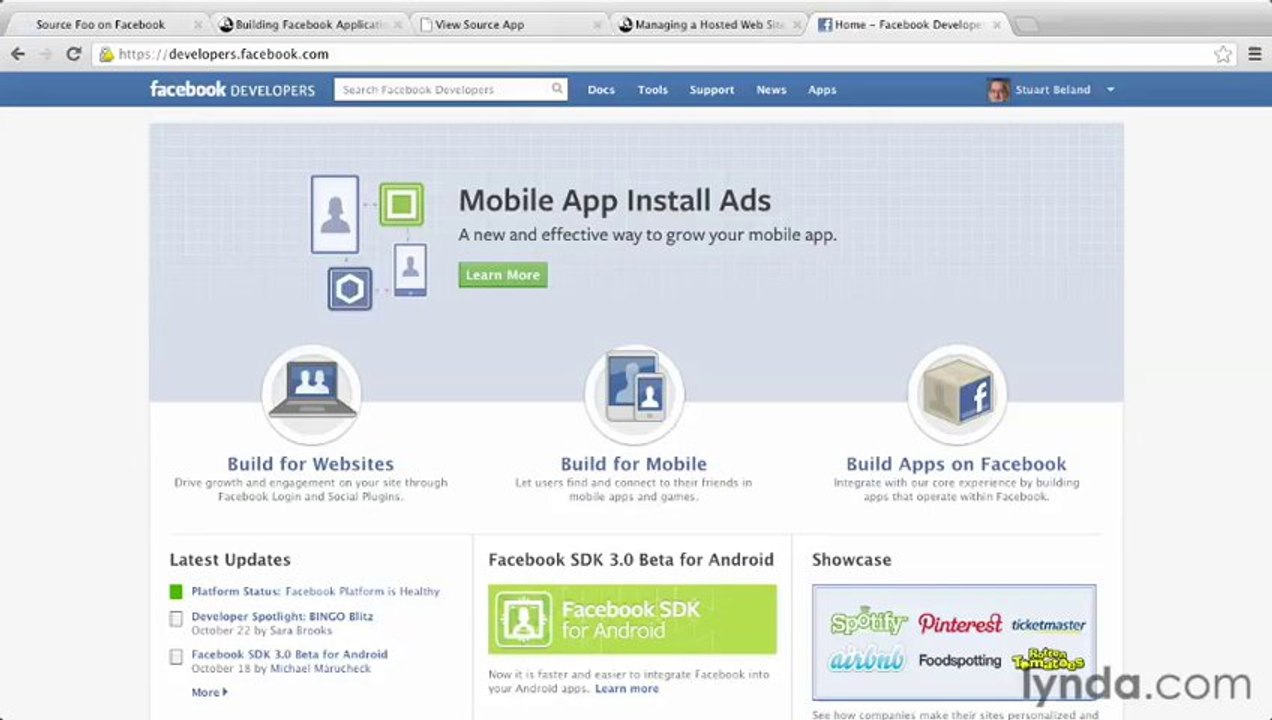Close the Home - Facebook Developers tab
Viewport: 1272px width, 720px height.
pos(996,25)
